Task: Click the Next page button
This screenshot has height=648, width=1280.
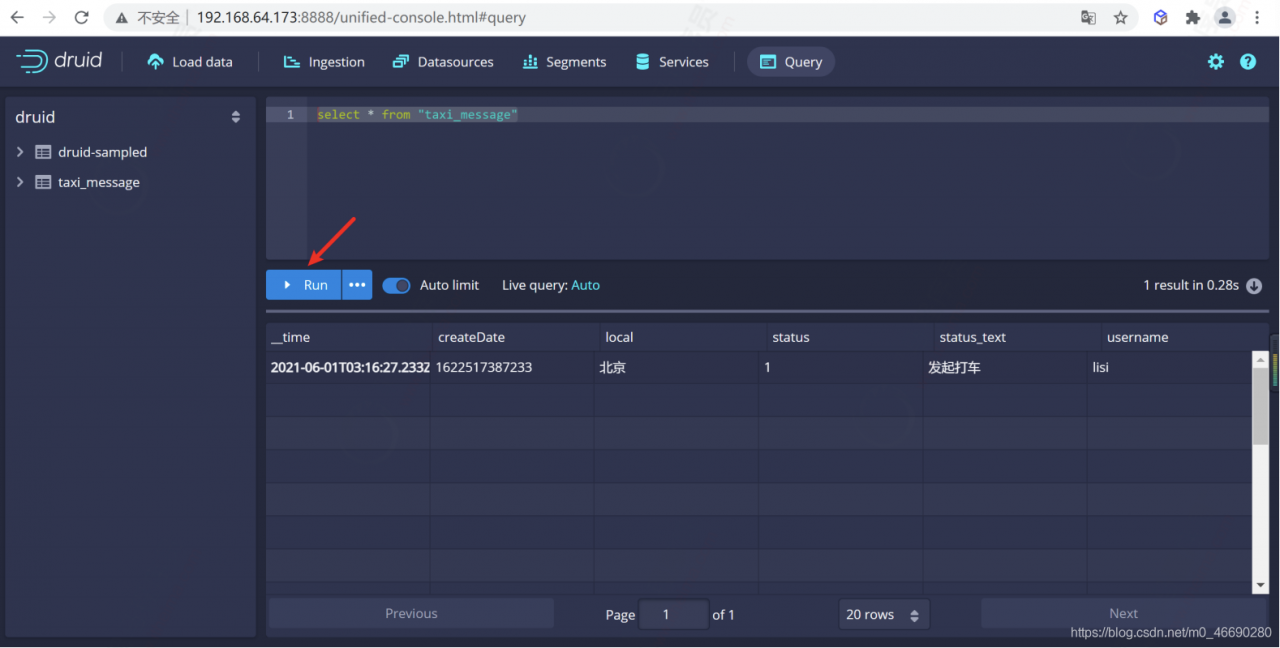Action: point(1124,614)
